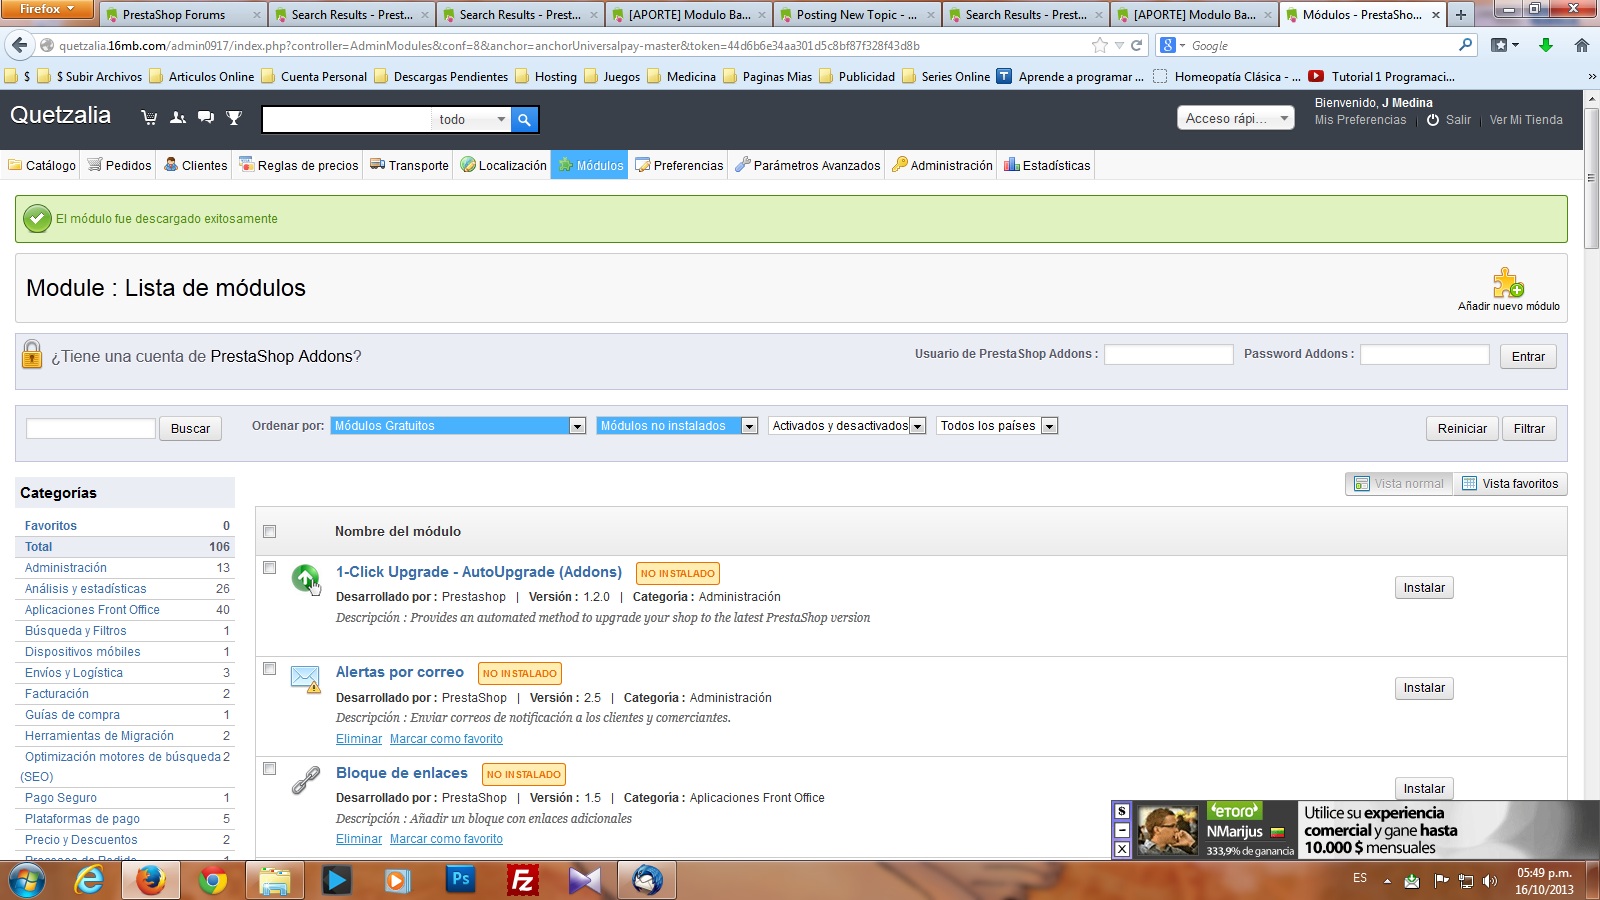Open Photoshop from the taskbar

tap(461, 880)
